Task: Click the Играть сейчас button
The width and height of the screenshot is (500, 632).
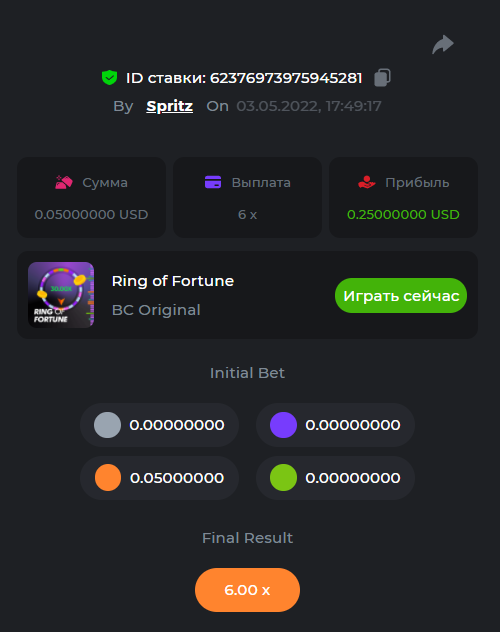Action: pyautogui.click(x=401, y=295)
